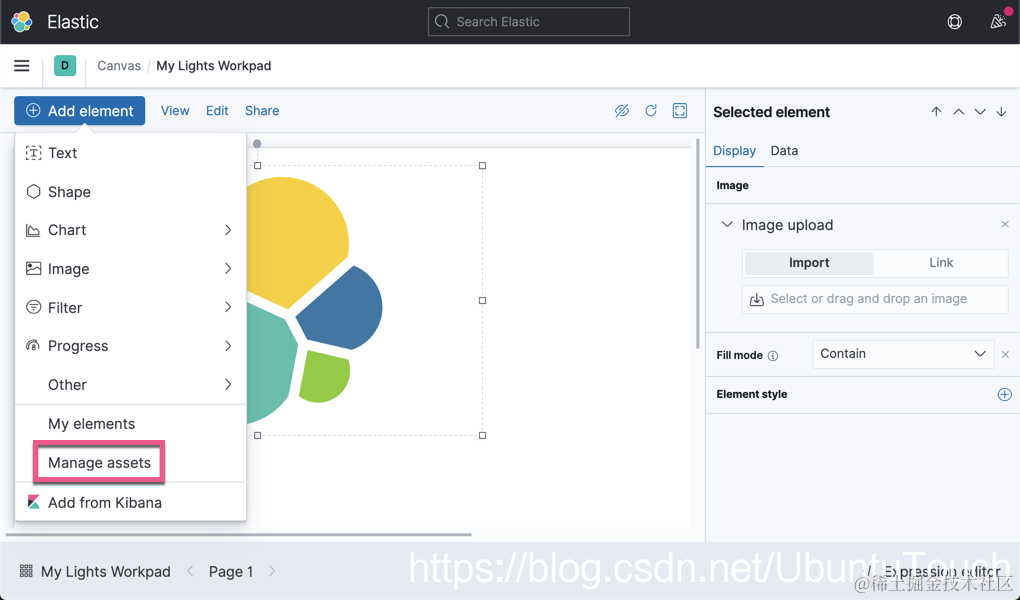Viewport: 1020px width, 600px height.
Task: Click My Lights Workpad breadcrumb
Action: click(213, 66)
